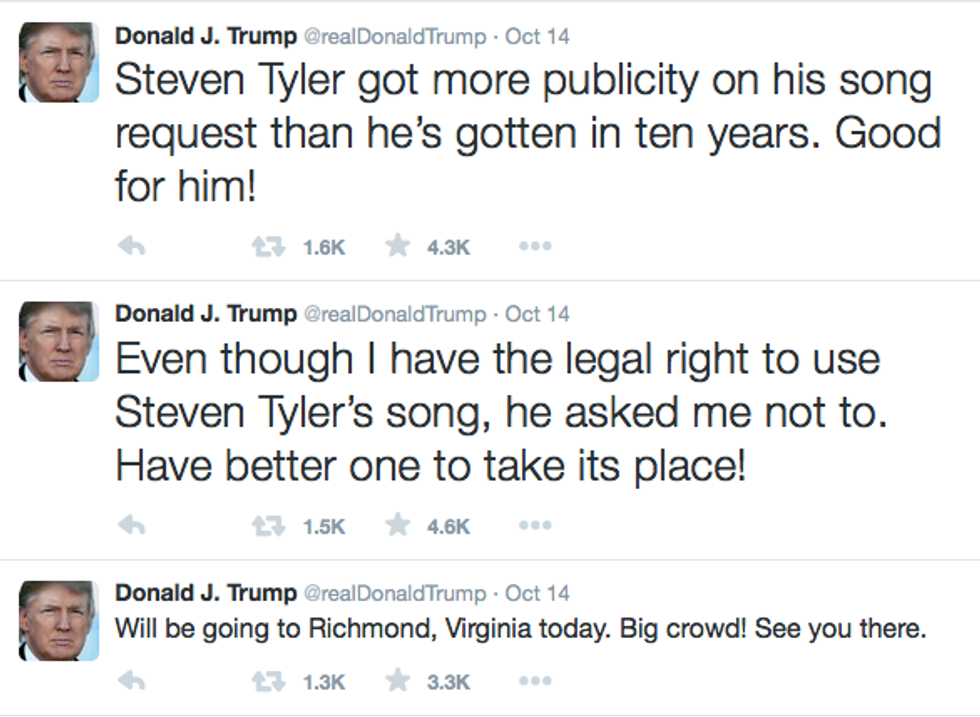The image size is (980, 717).
Task: Favorite the Richmond tweet with 3.3K stars
Action: coord(398,682)
